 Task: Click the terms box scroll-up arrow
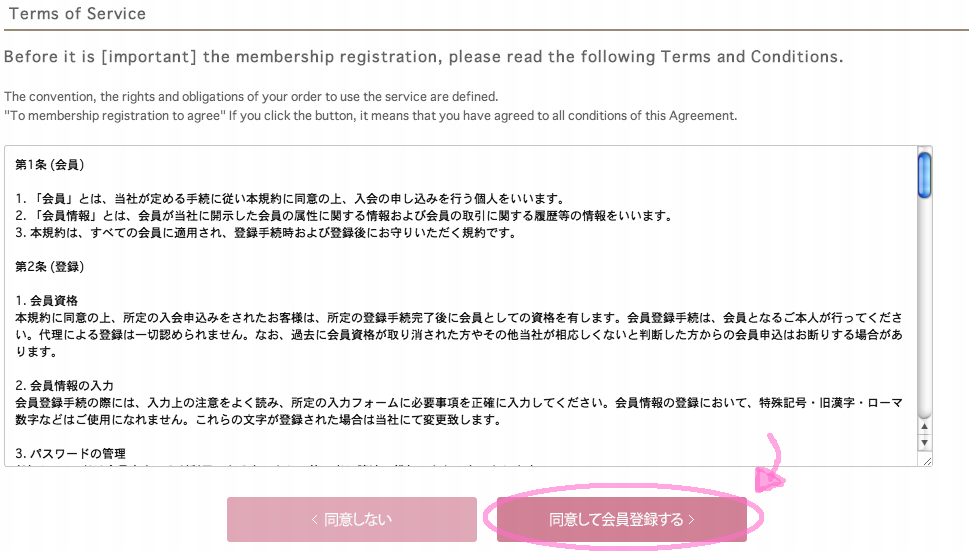(924, 427)
